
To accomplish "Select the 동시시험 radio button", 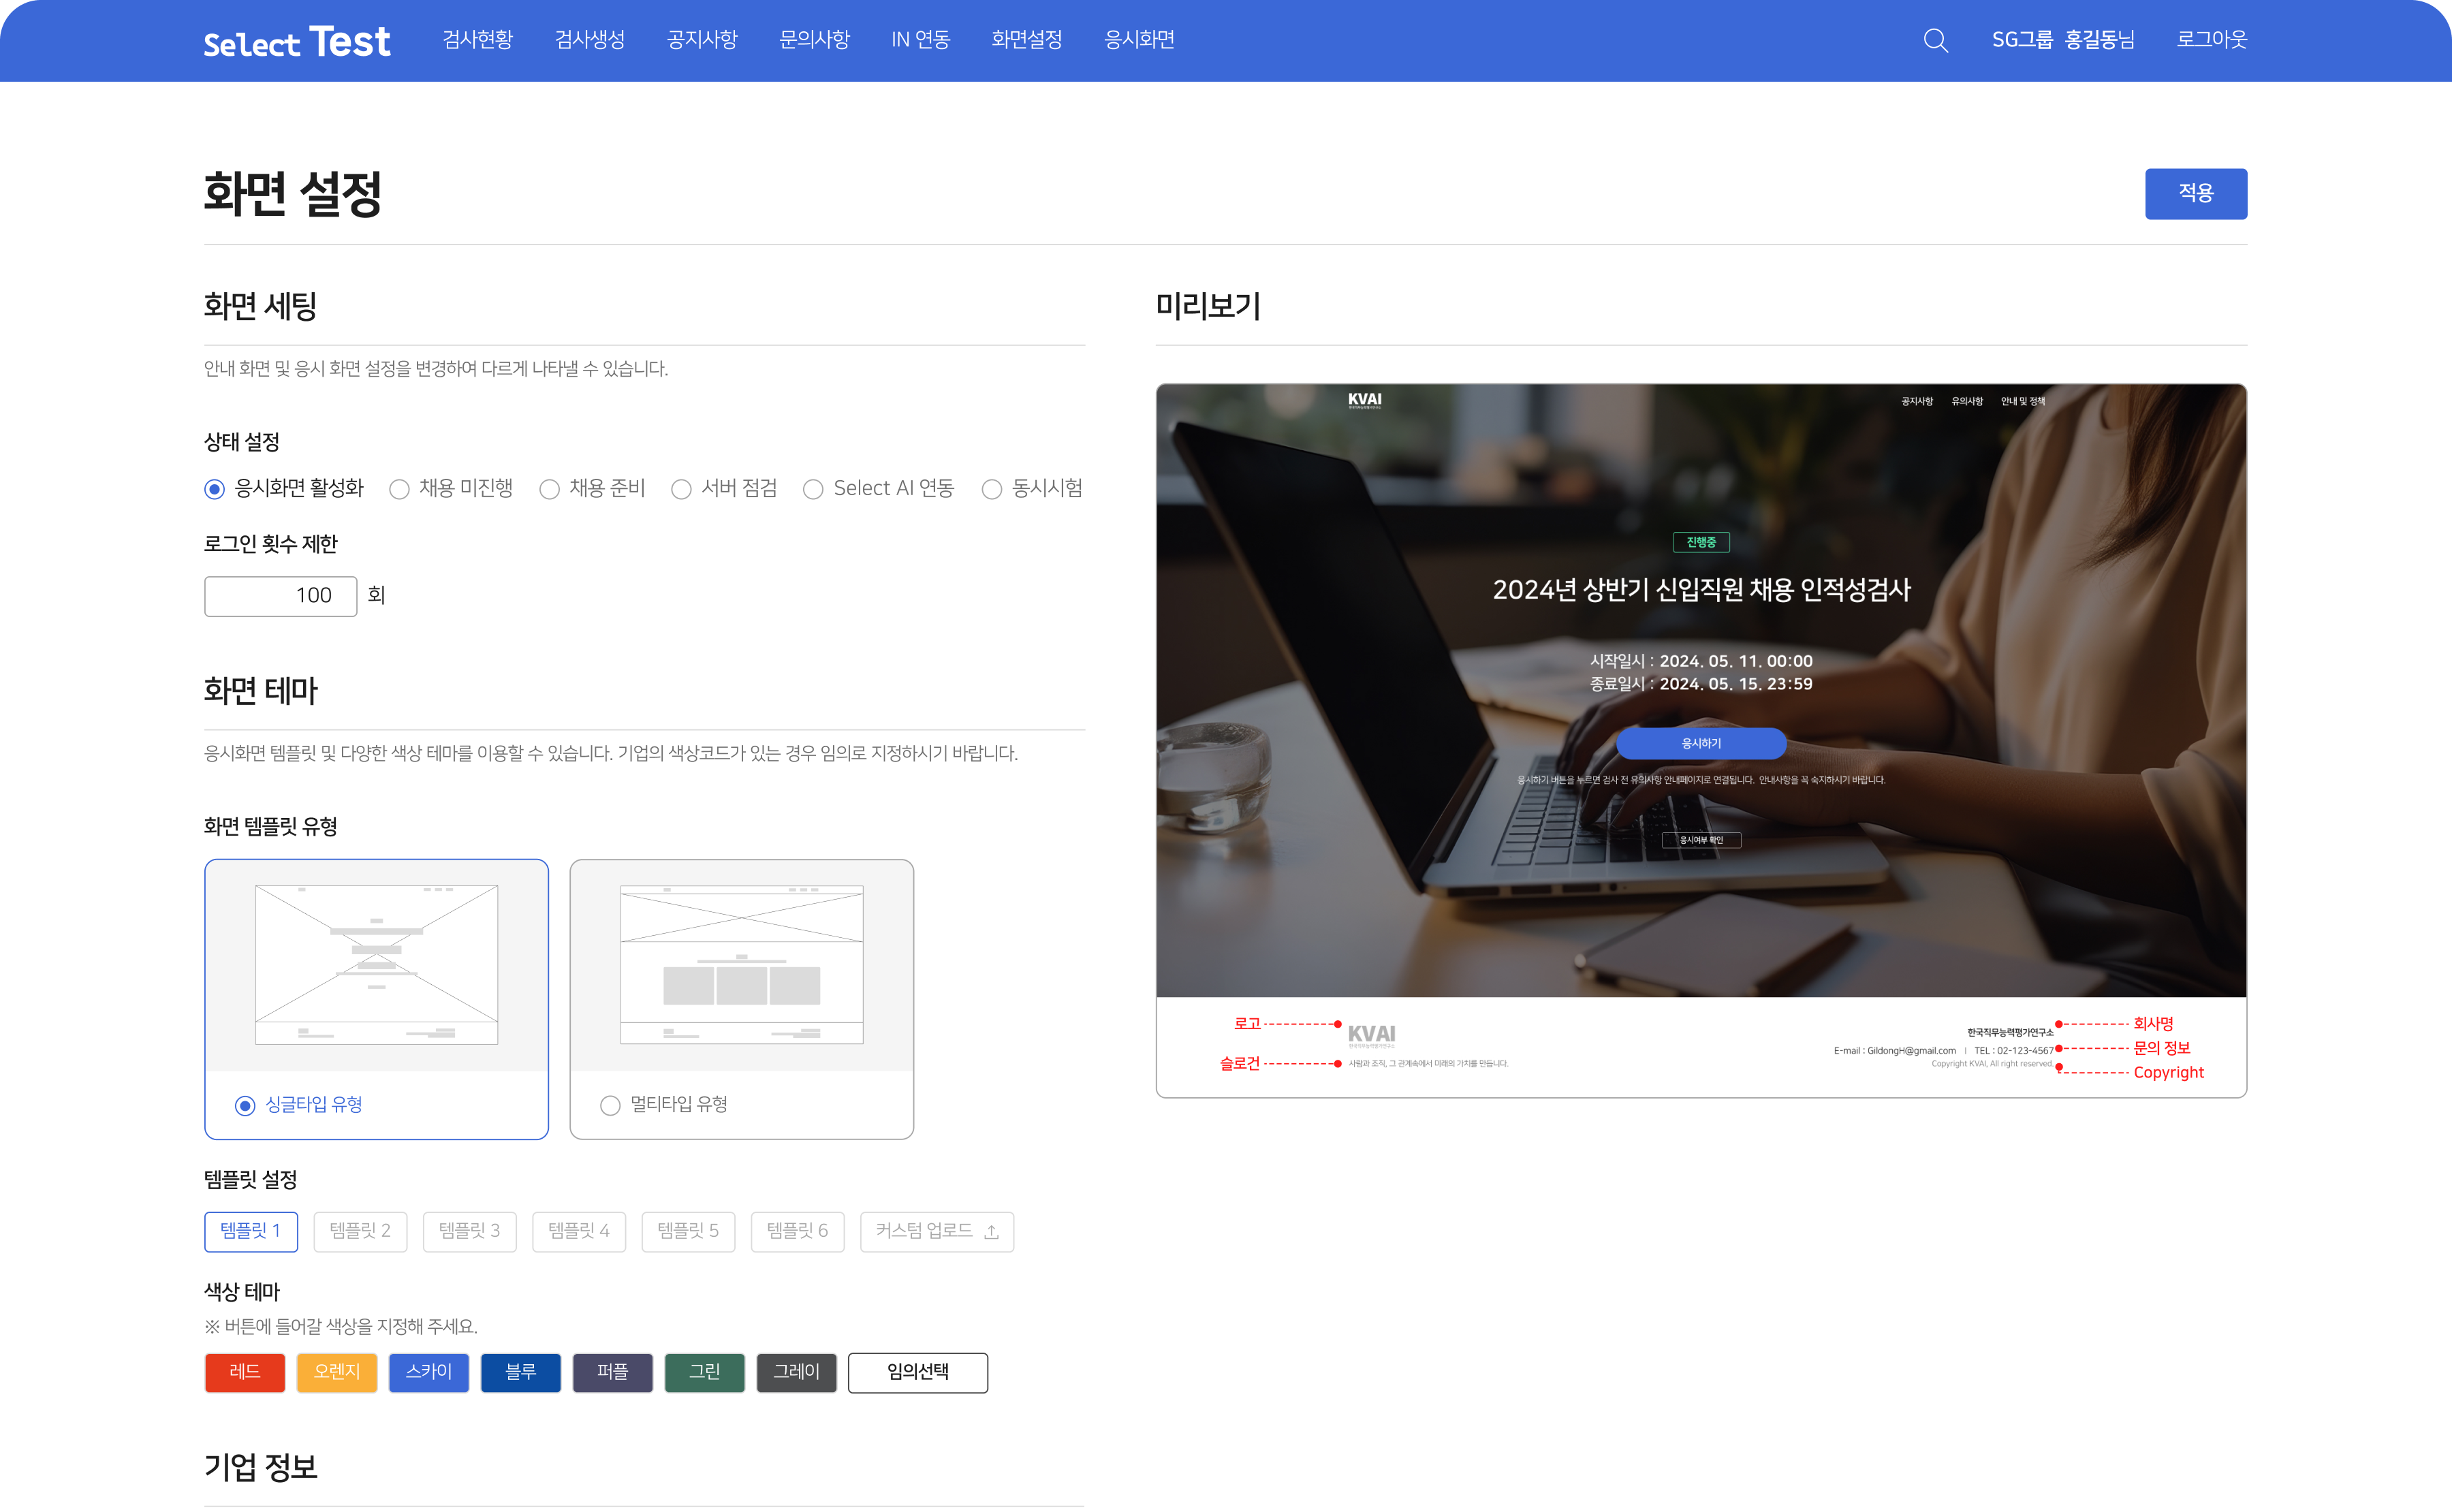I will pyautogui.click(x=992, y=489).
